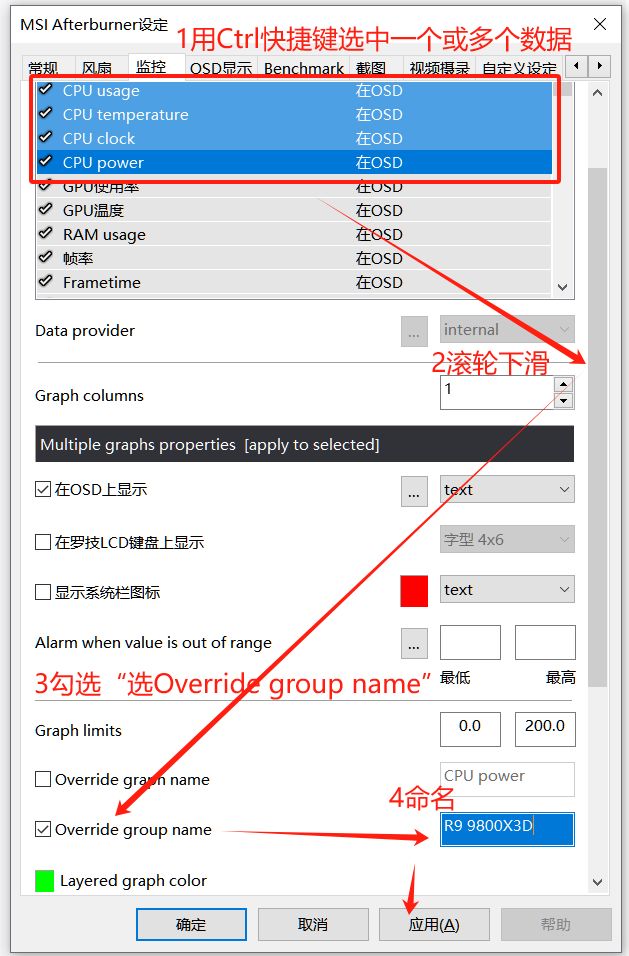The height and width of the screenshot is (956, 629).
Task: Toggle the GPU温度 checkmark
Action: pyautogui.click(x=46, y=210)
